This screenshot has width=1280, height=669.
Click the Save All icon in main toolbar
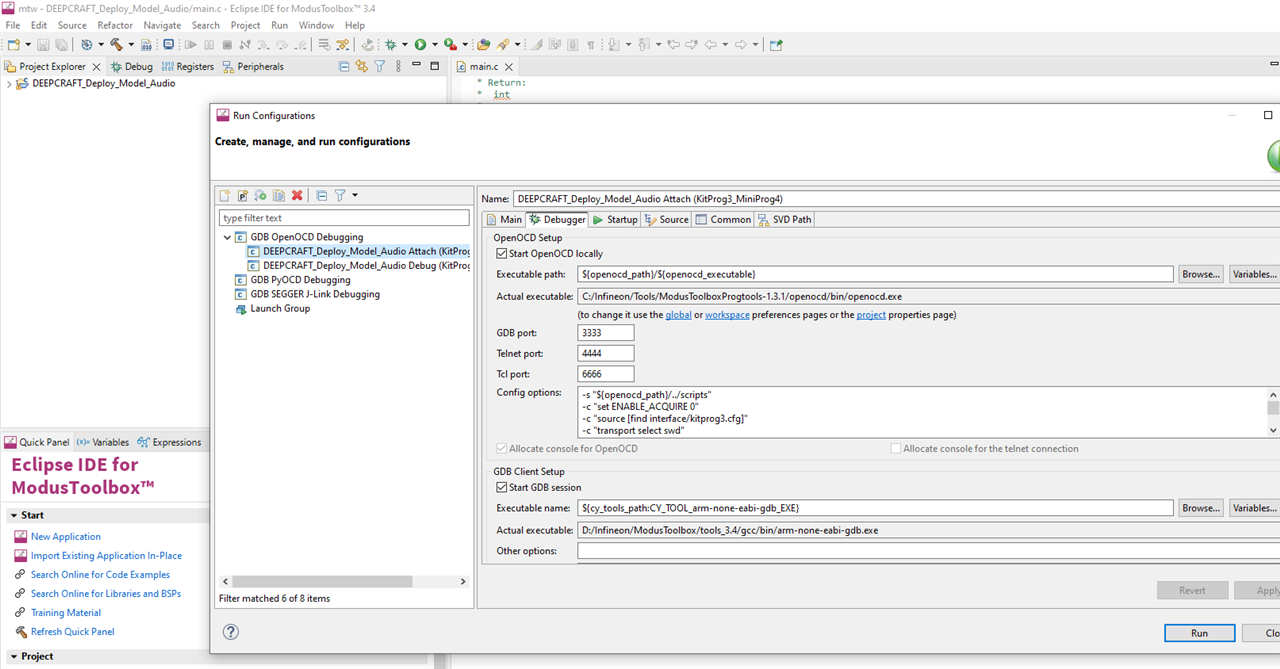[61, 44]
